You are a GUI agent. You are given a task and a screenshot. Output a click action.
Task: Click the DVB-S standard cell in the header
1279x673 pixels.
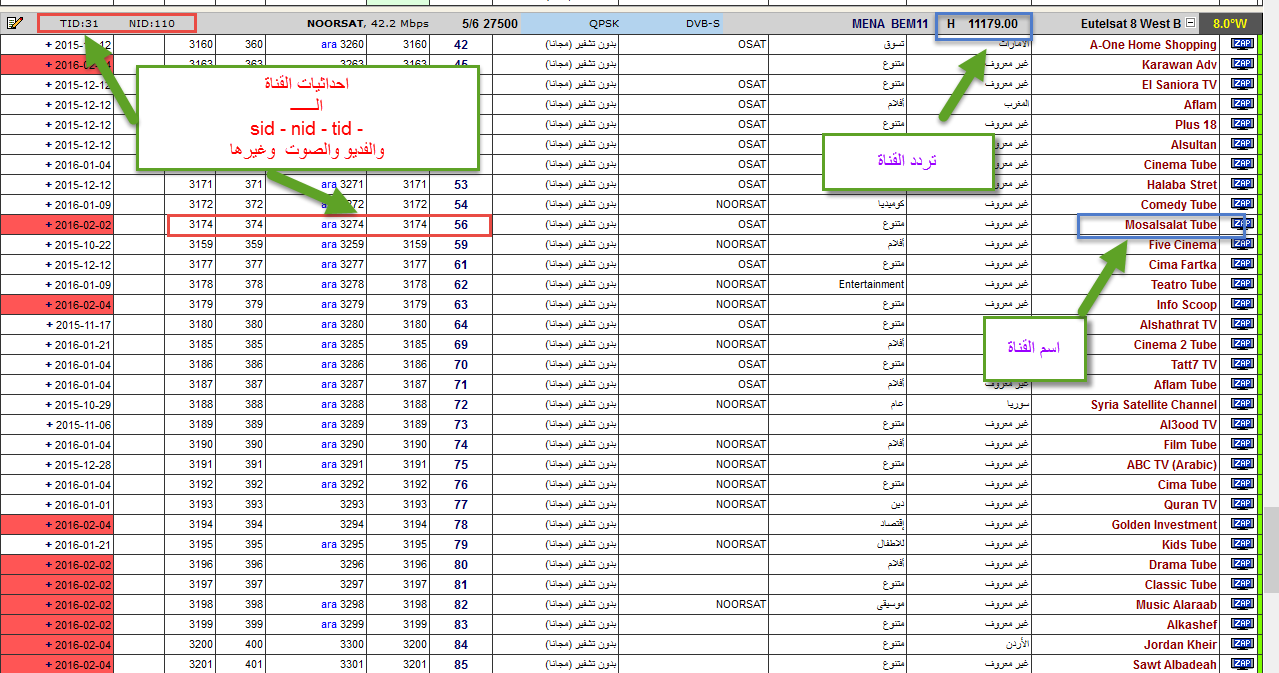click(705, 23)
